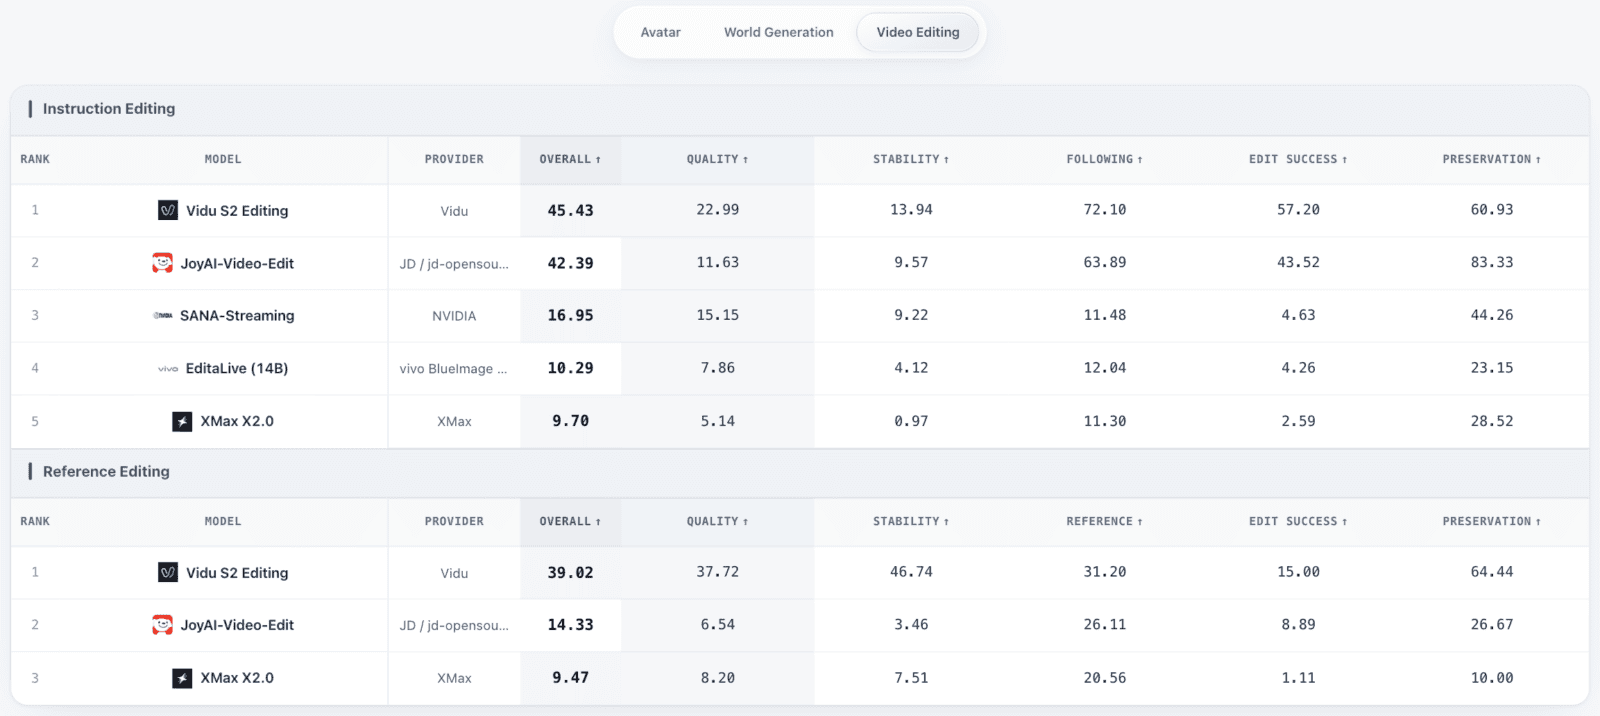Open XMax X2.0 in the Reference Editing table
The width and height of the screenshot is (1600, 716).
point(237,678)
